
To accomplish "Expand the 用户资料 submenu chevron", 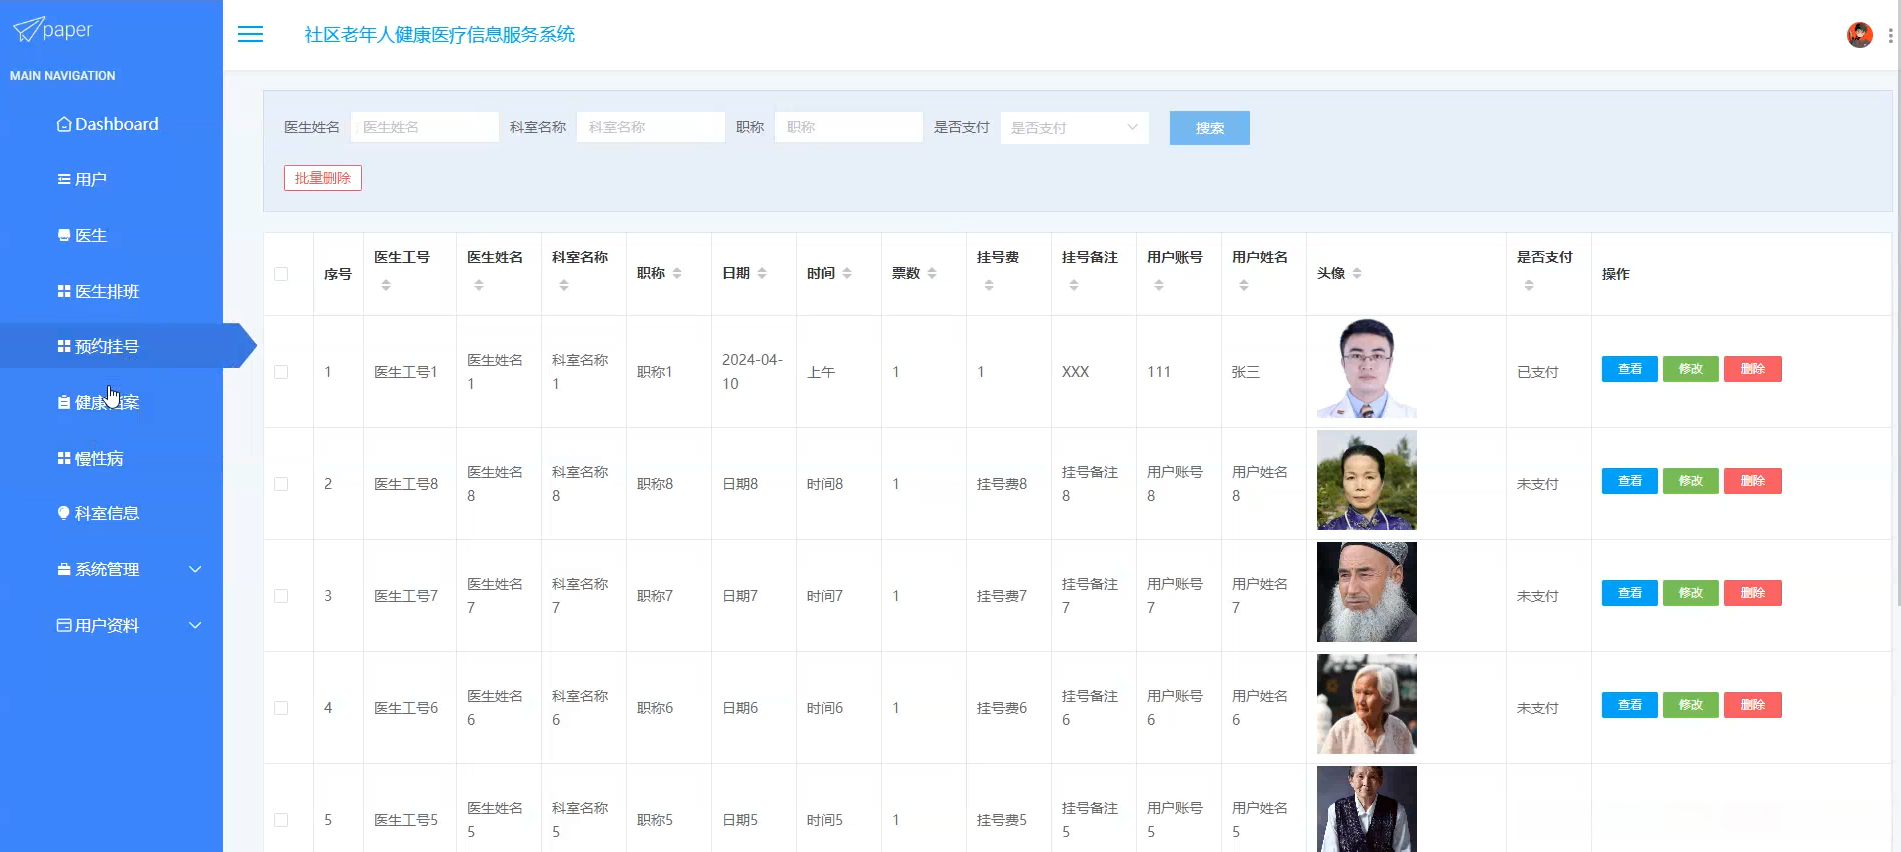I will (195, 625).
